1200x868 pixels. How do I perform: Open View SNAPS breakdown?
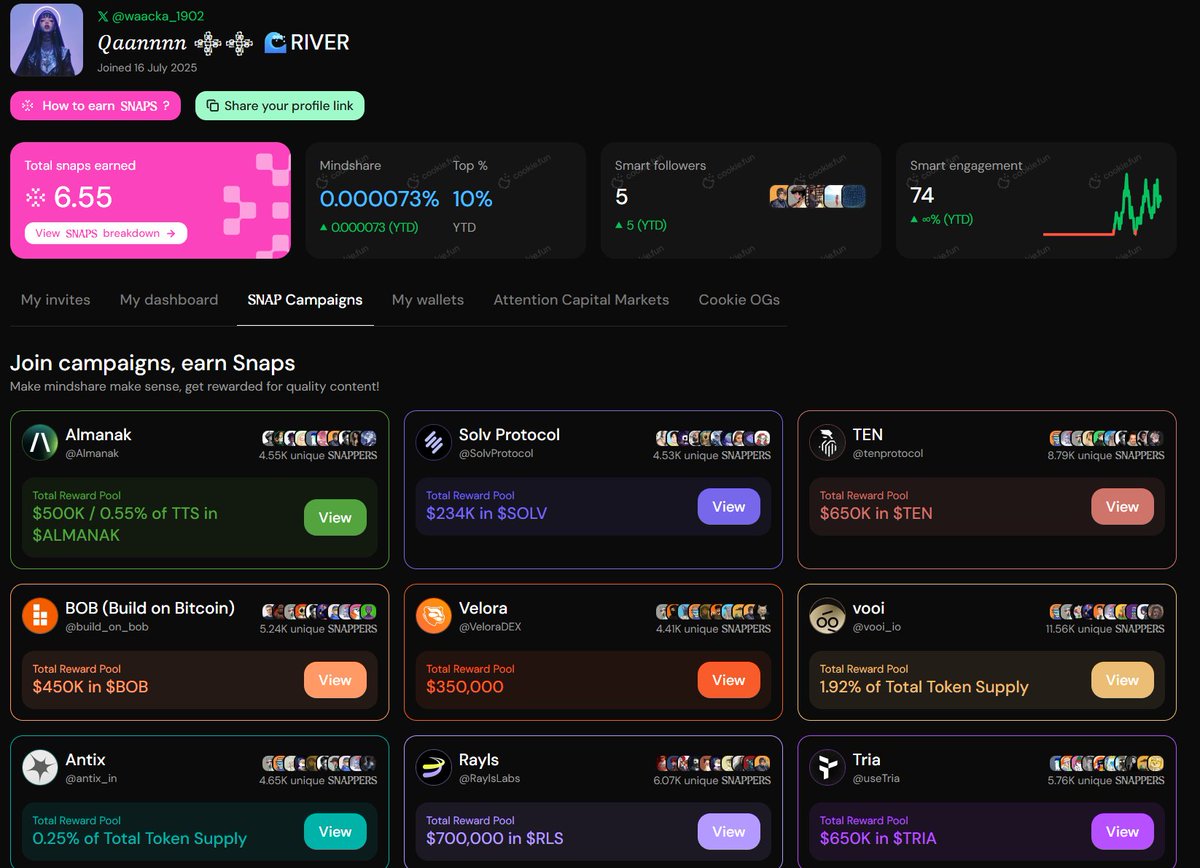(x=106, y=233)
